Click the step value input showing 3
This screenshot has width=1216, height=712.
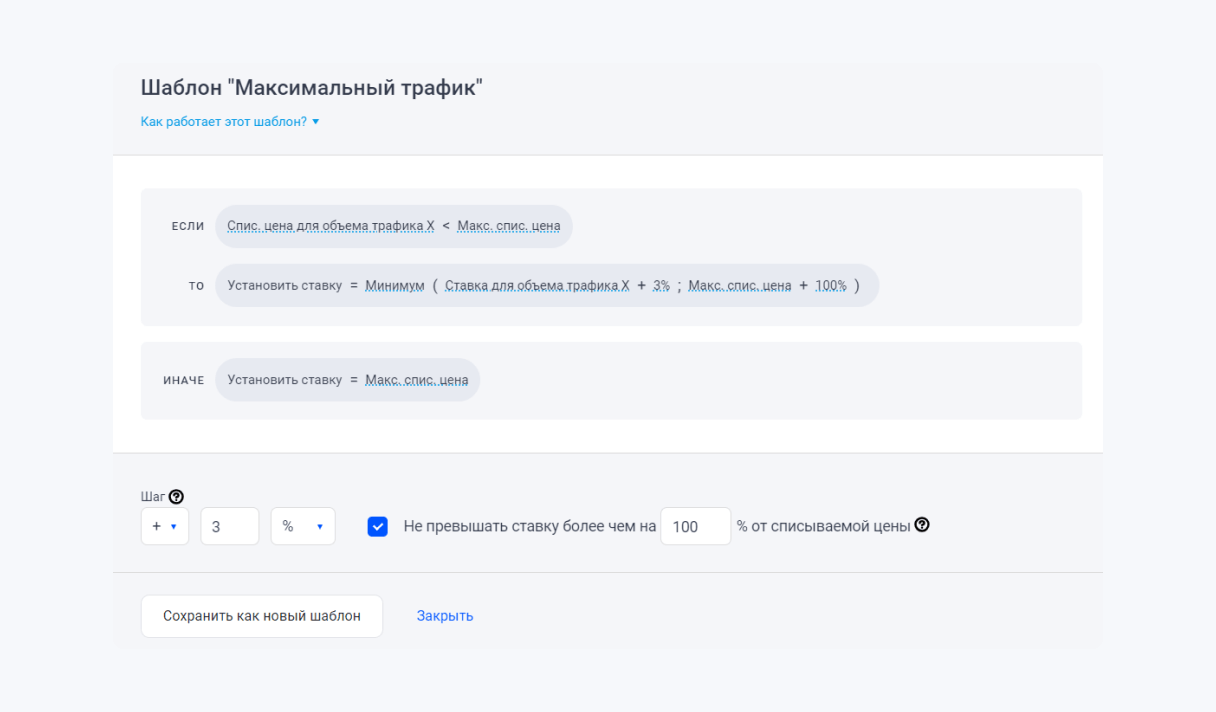click(229, 525)
